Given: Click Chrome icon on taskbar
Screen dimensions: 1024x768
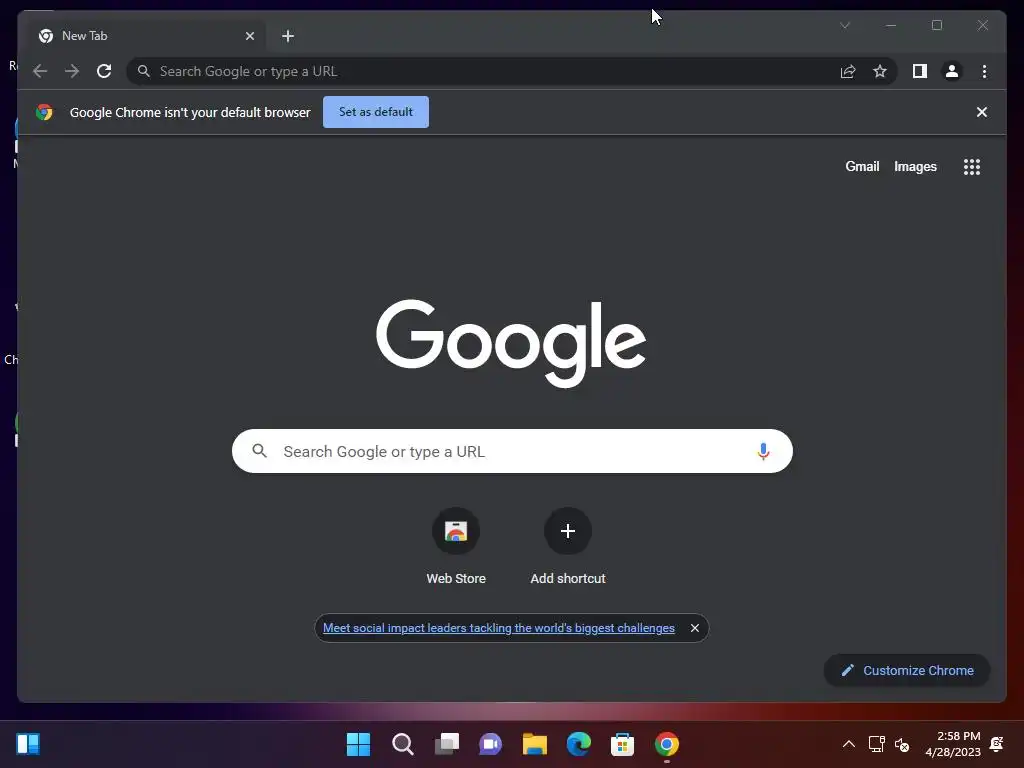Looking at the screenshot, I should [x=667, y=744].
